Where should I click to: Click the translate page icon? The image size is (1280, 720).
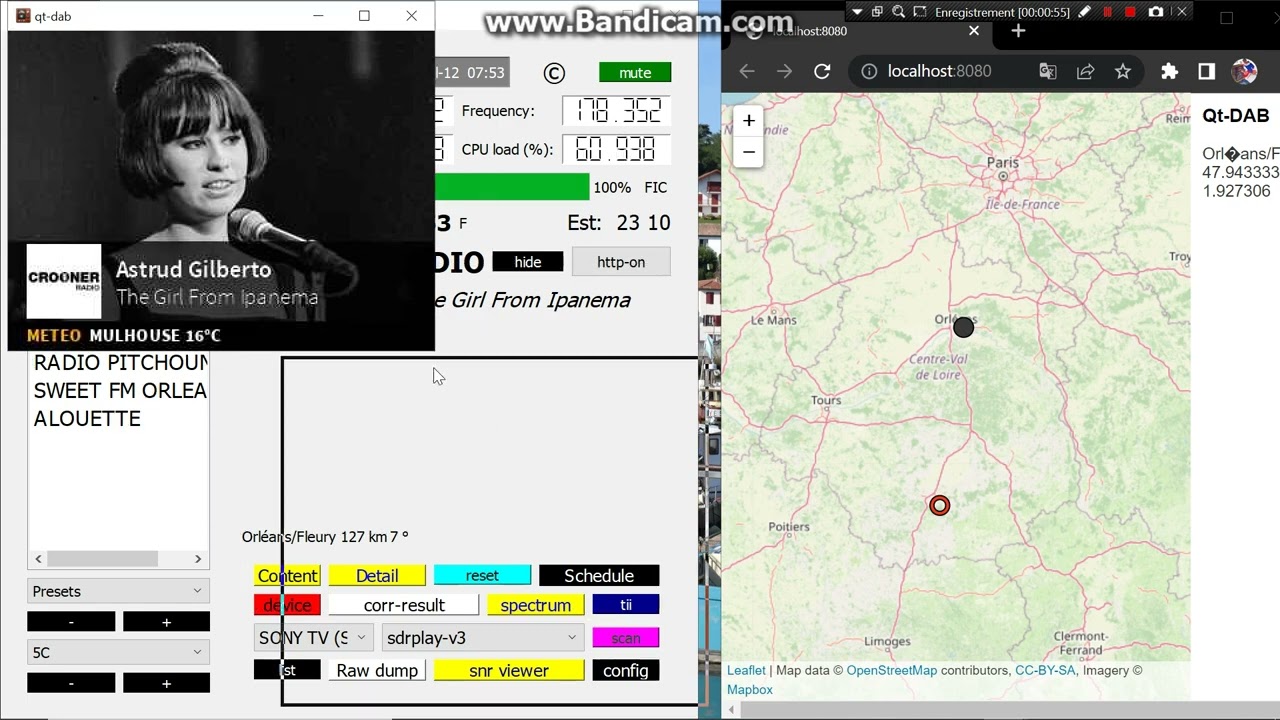click(x=1048, y=71)
